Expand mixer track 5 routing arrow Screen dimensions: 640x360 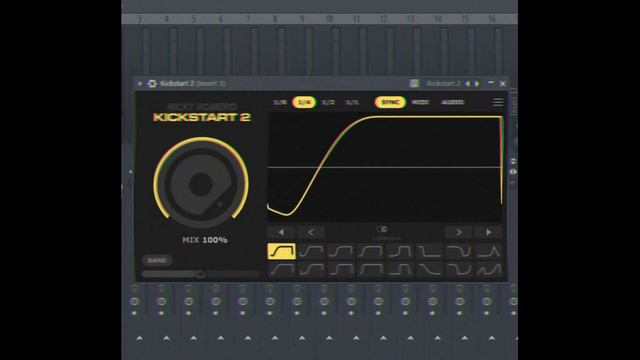point(193,338)
